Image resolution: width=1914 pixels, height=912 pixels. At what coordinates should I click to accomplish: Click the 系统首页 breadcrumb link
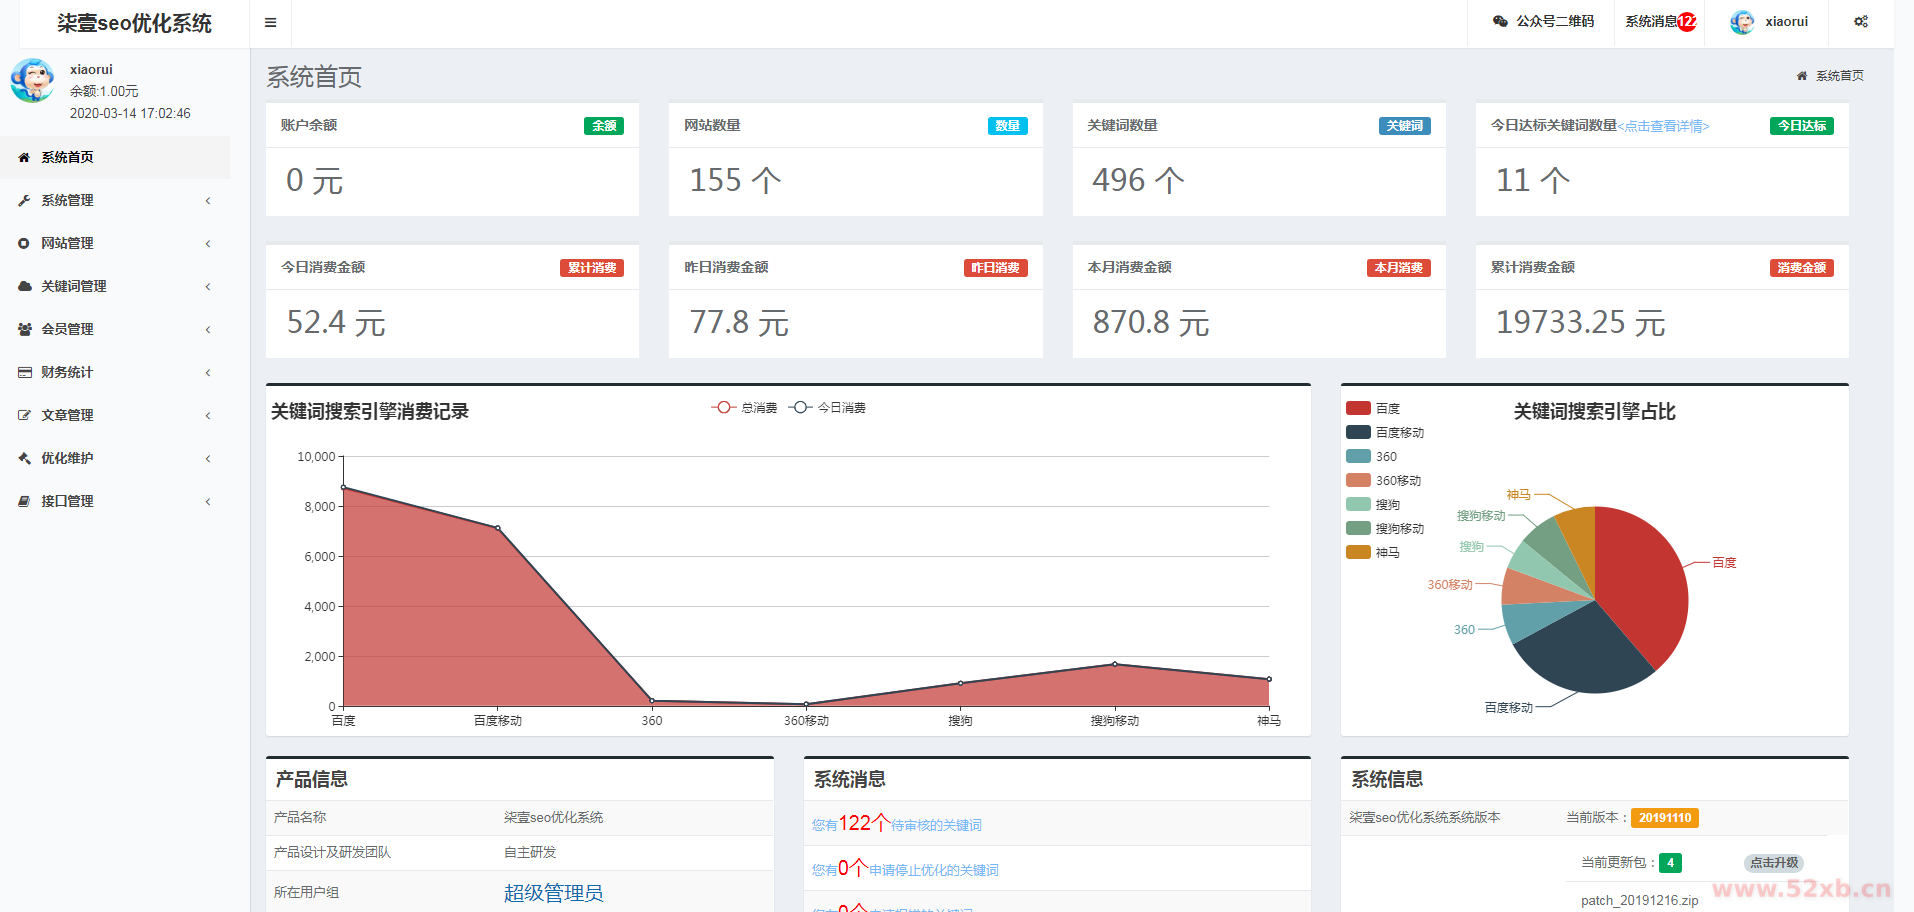[x=1840, y=75]
